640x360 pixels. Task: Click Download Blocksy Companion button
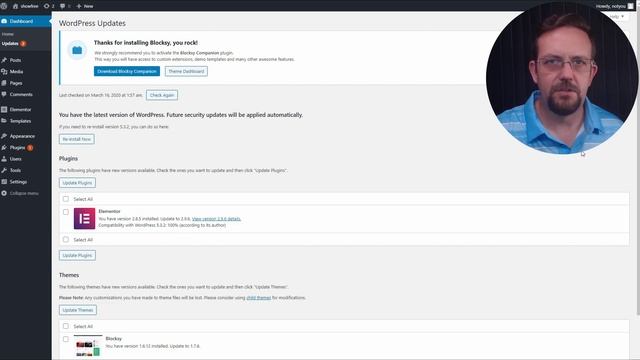click(x=127, y=71)
